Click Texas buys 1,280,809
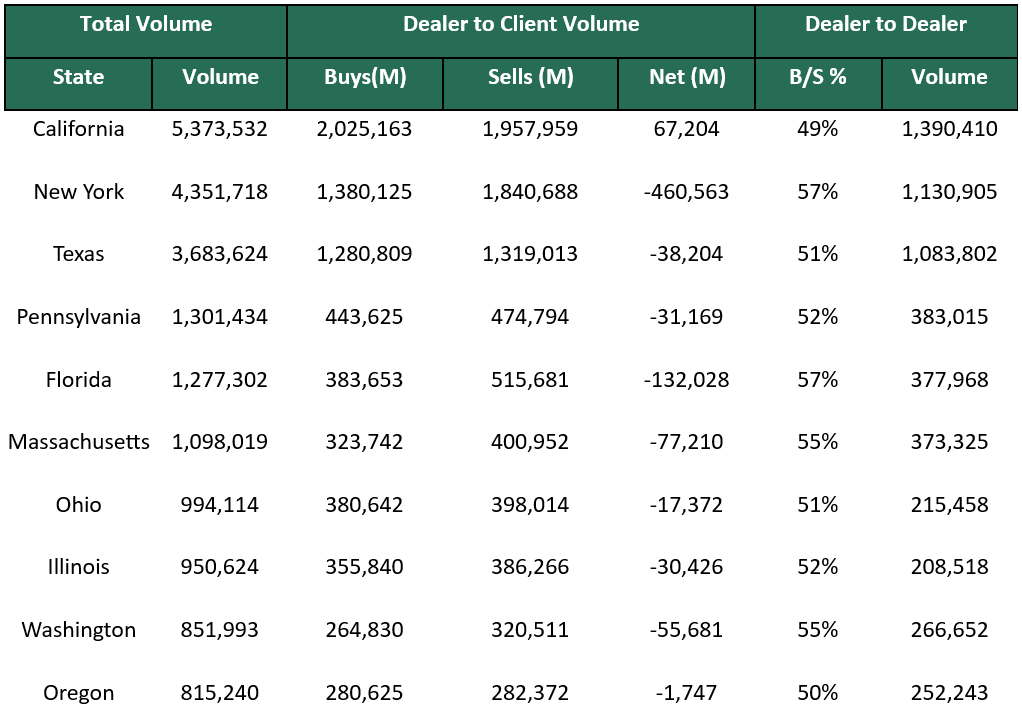The image size is (1022, 718). click(x=364, y=253)
